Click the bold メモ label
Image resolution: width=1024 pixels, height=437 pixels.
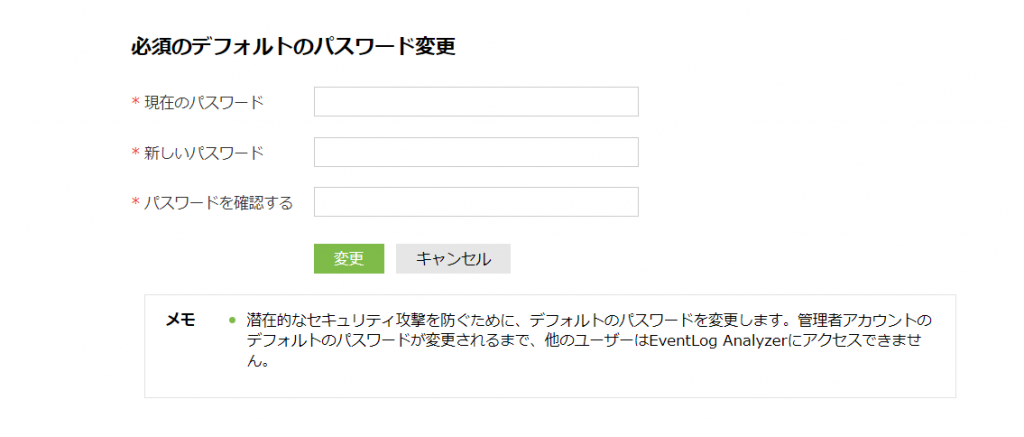tap(180, 321)
